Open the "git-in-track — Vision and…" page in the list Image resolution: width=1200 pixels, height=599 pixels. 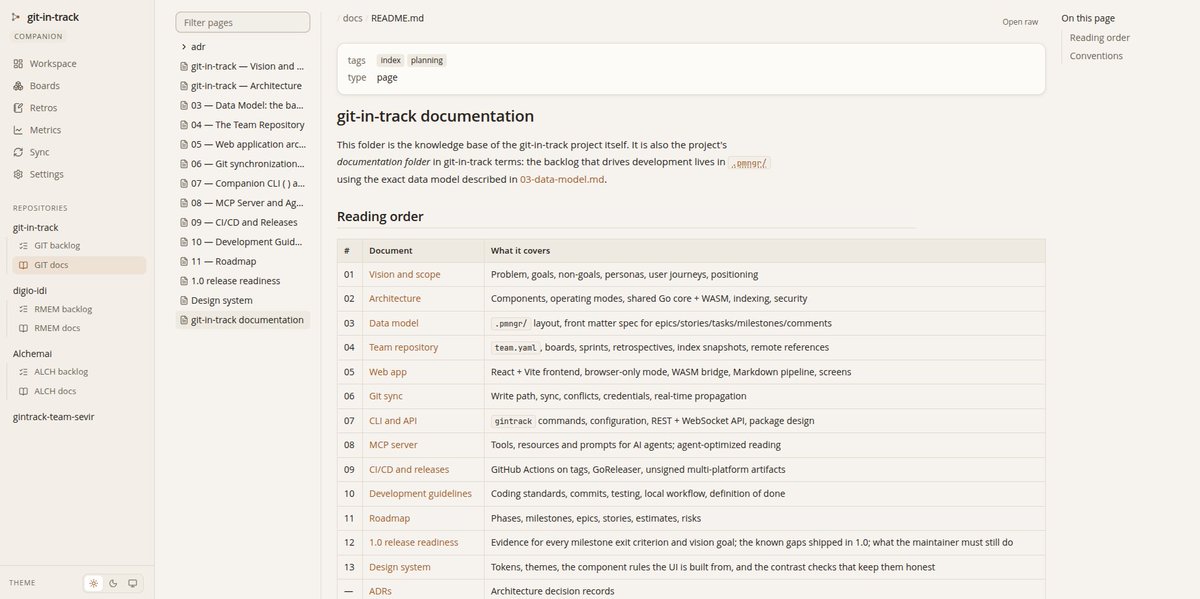tap(243, 66)
